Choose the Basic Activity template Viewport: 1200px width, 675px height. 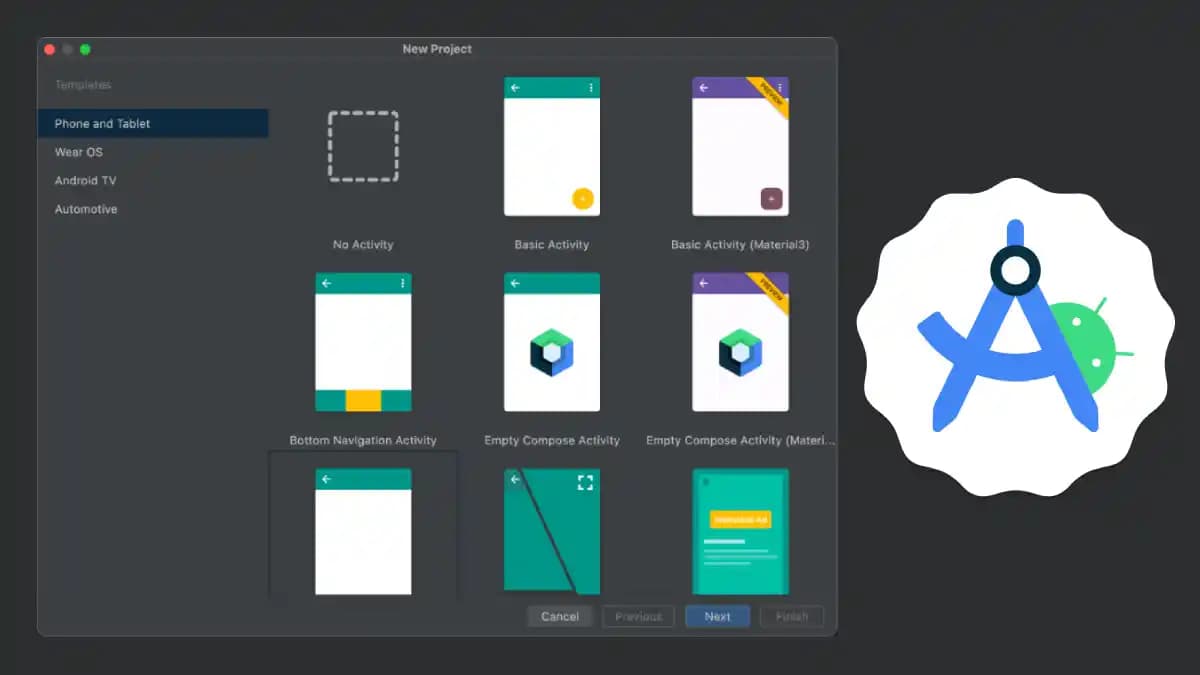tap(551, 146)
